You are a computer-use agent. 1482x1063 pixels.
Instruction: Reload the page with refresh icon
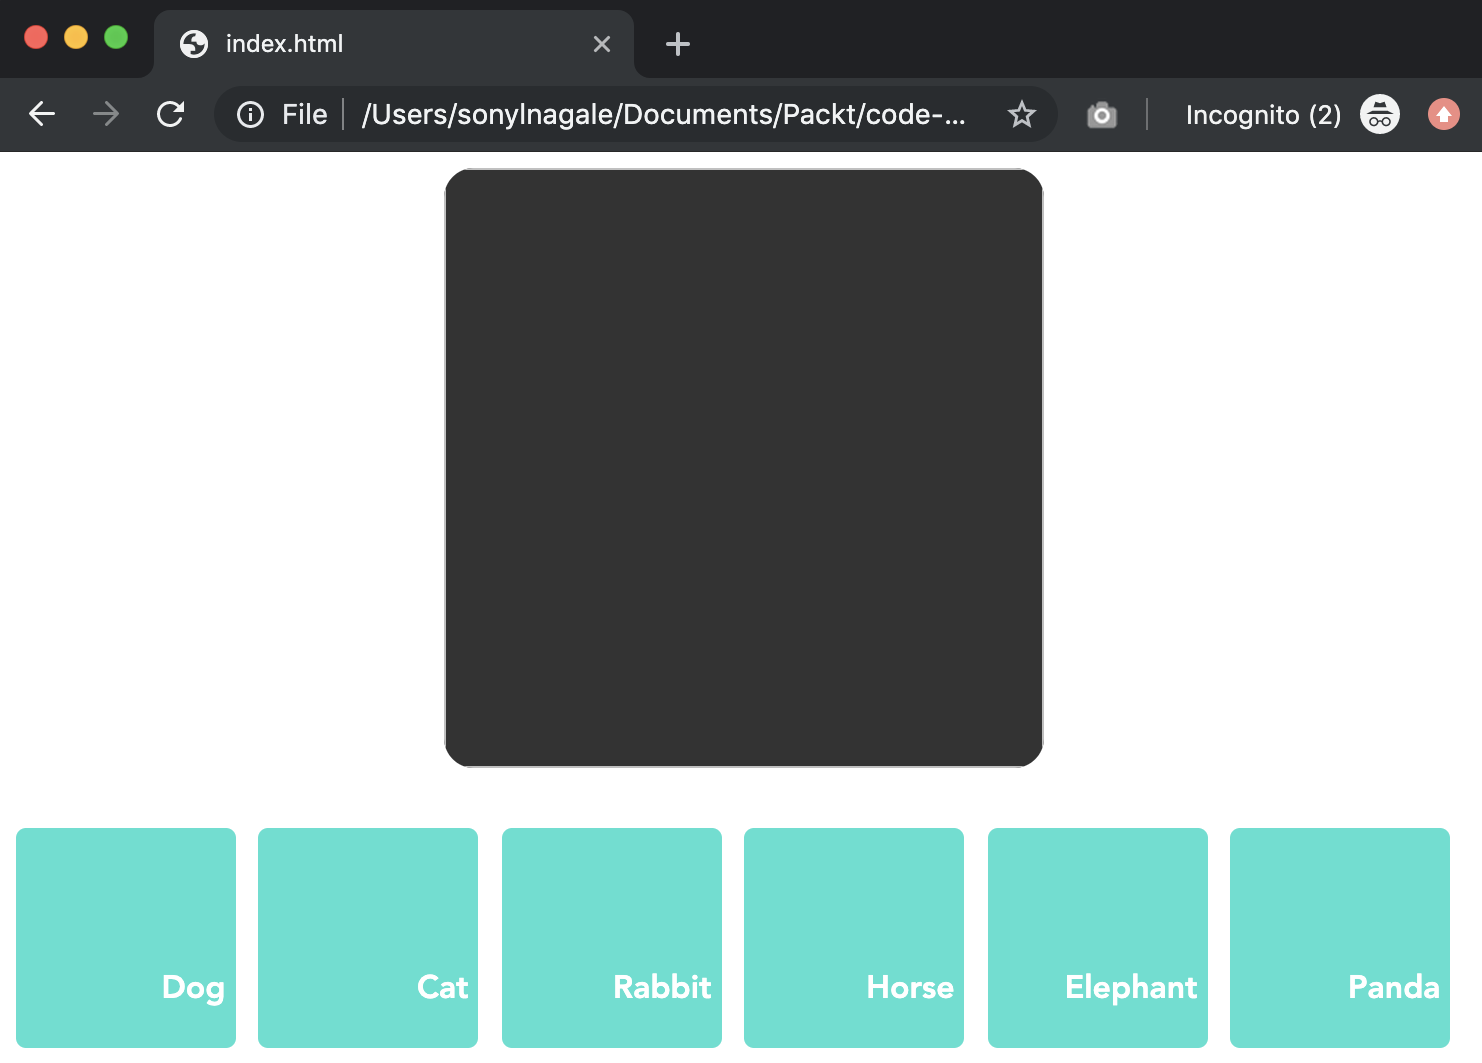171,114
